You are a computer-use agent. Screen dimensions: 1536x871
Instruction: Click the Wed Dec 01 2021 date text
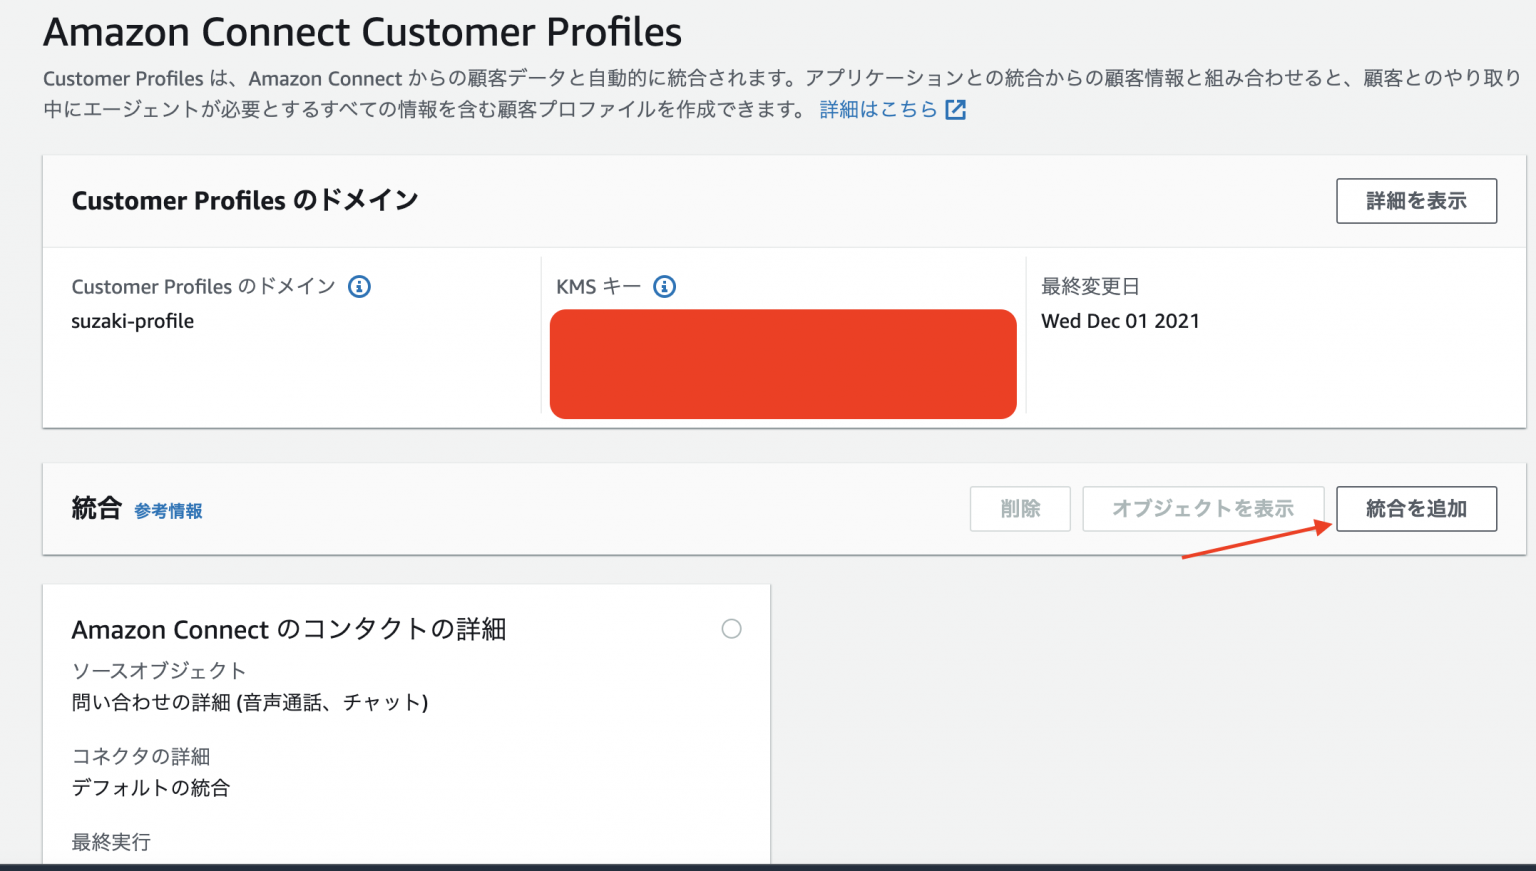[1121, 321]
